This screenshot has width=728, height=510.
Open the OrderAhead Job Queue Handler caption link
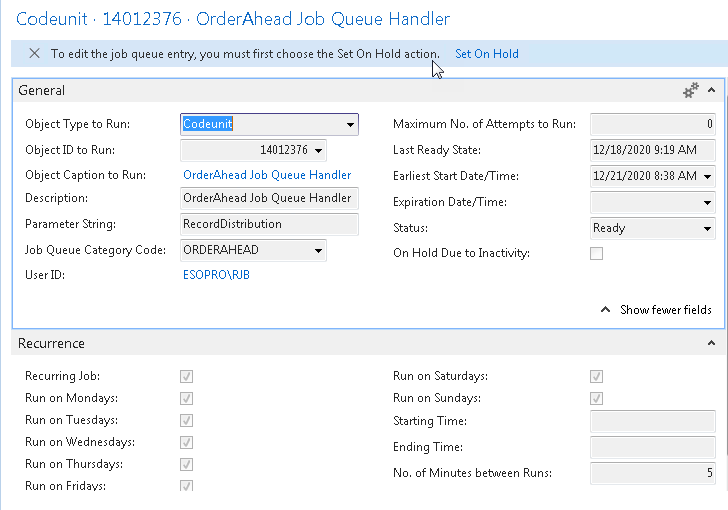tap(267, 175)
